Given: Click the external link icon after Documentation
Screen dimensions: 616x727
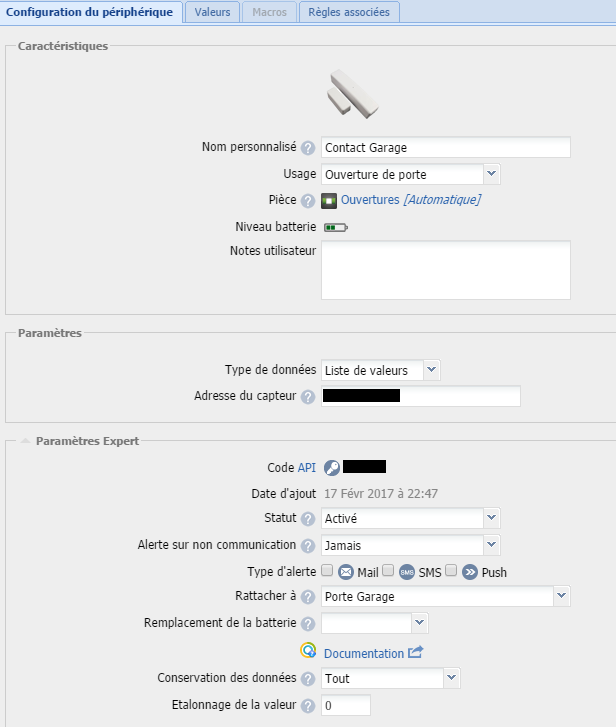Looking at the screenshot, I should 415,653.
